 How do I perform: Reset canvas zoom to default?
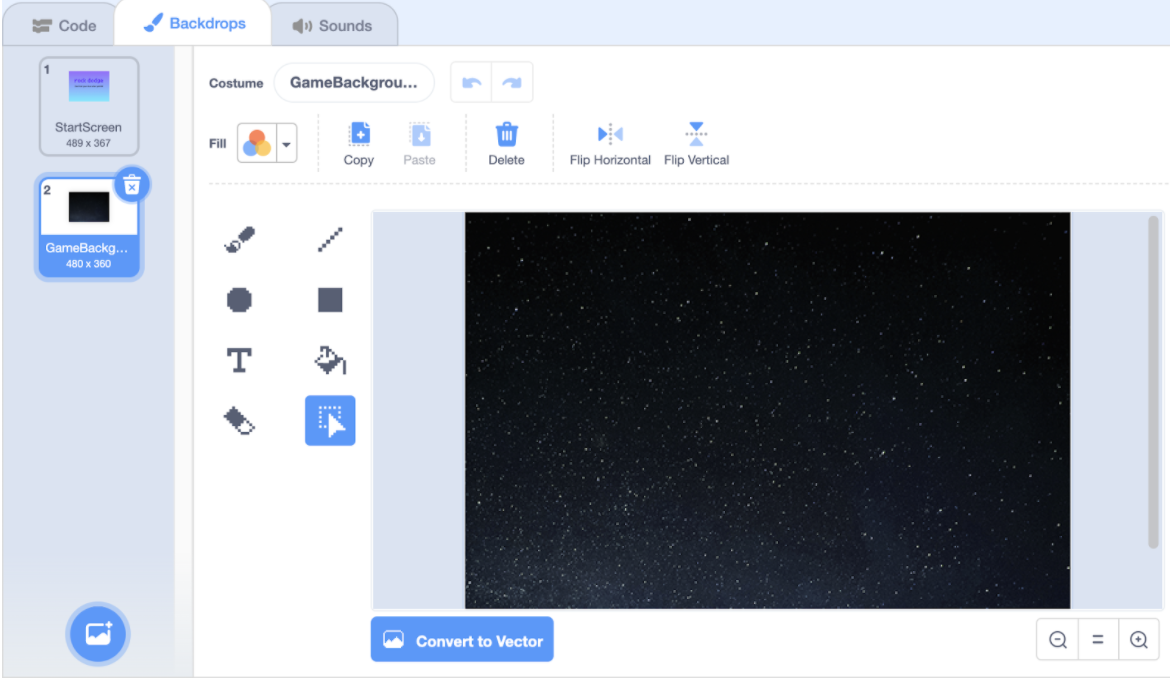1098,640
